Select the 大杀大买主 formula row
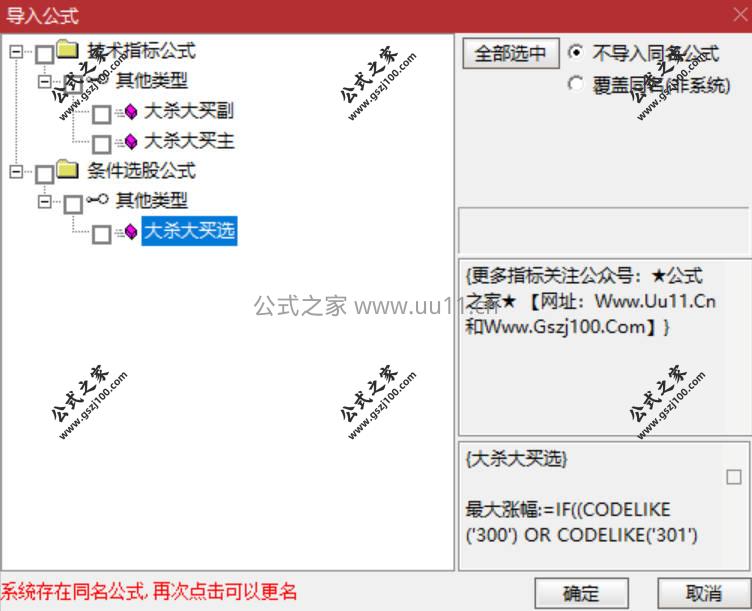752x611 pixels. [x=188, y=141]
